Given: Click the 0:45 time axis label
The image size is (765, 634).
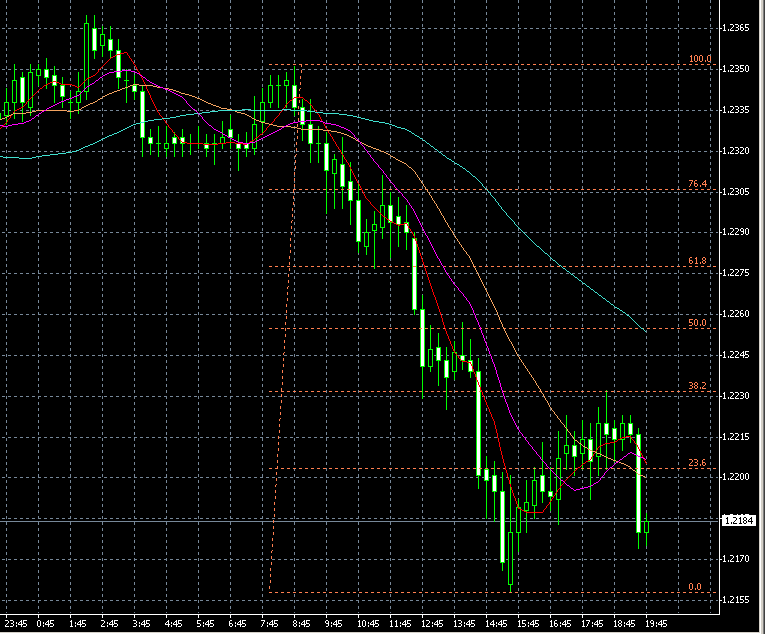Looking at the screenshot, I should point(46,624).
